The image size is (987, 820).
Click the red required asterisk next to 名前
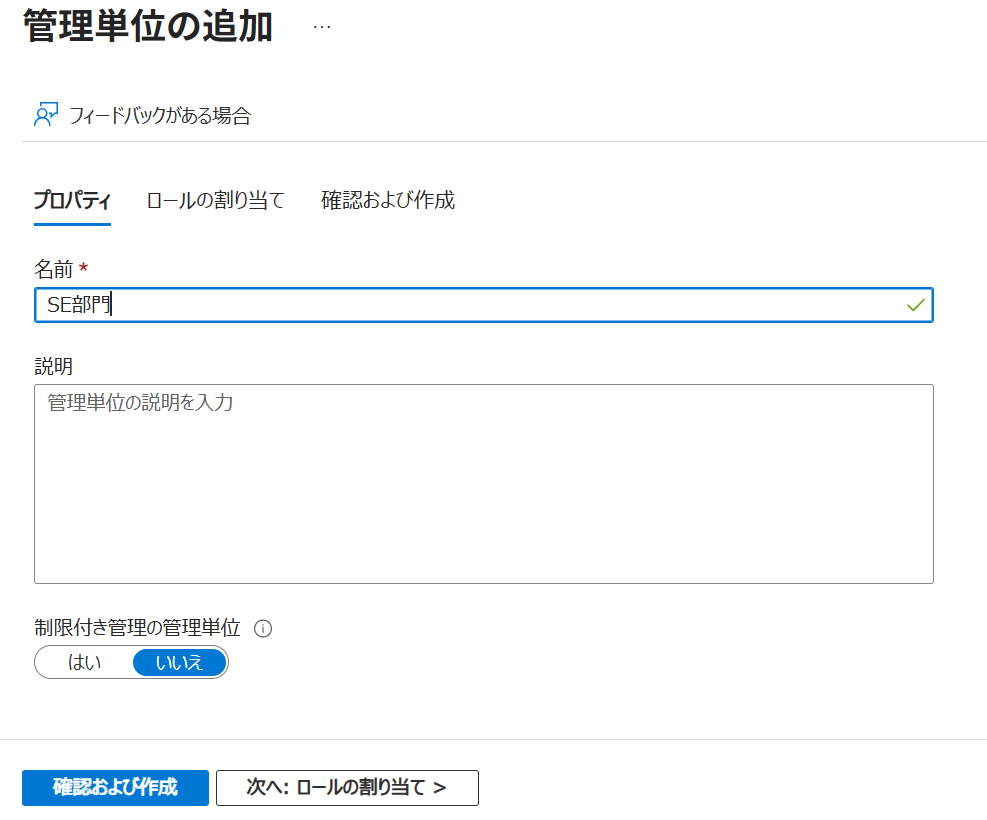coord(84,267)
